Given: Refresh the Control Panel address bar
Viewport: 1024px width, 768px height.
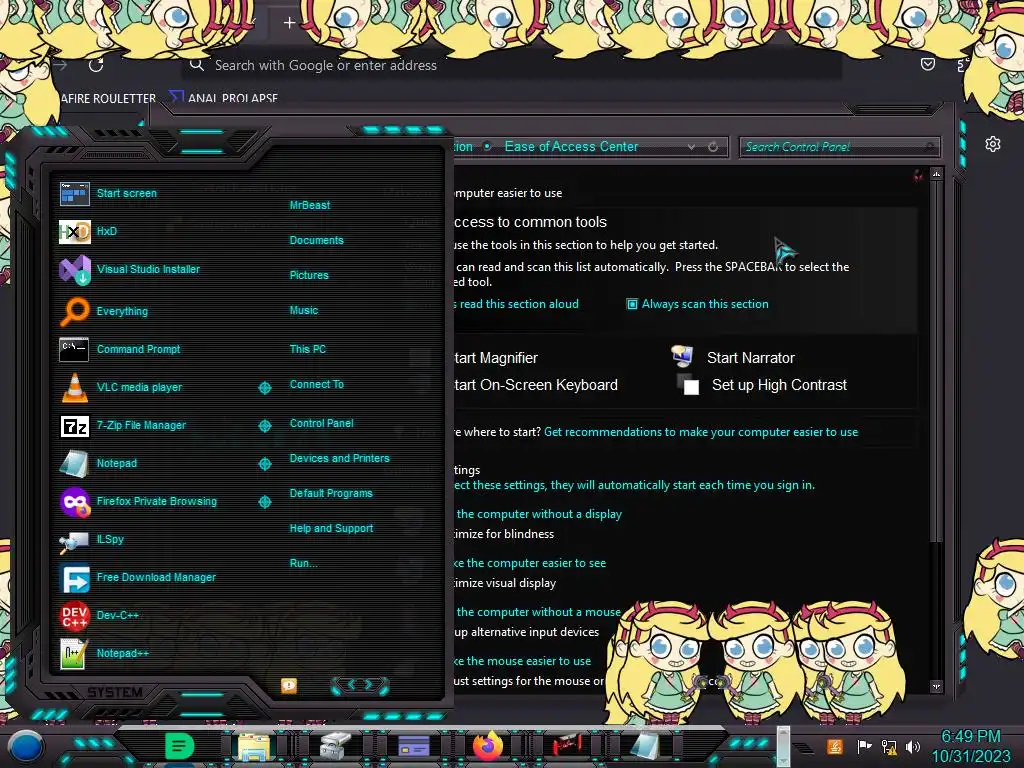Looking at the screenshot, I should click(x=713, y=147).
